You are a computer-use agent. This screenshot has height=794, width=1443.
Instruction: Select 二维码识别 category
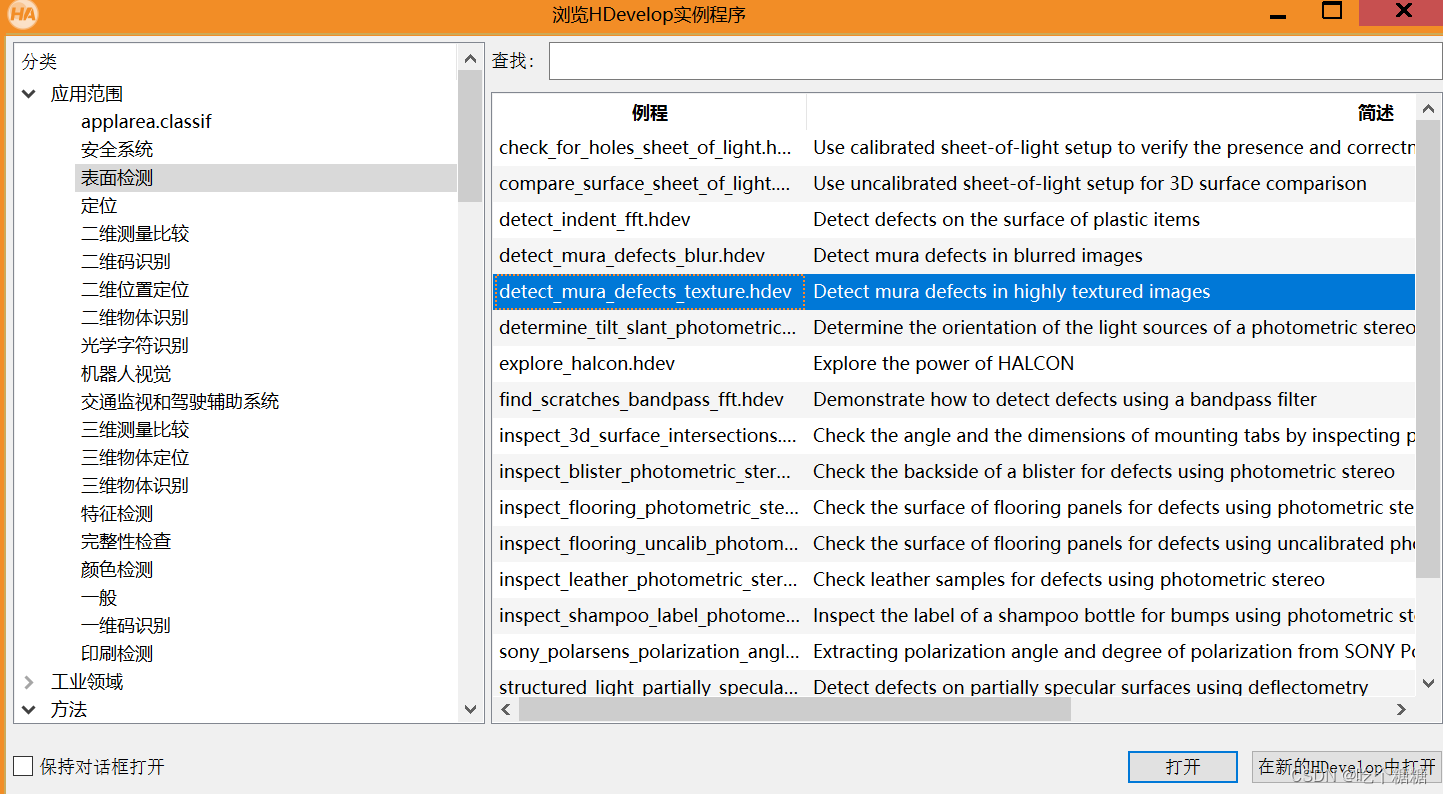coord(126,262)
